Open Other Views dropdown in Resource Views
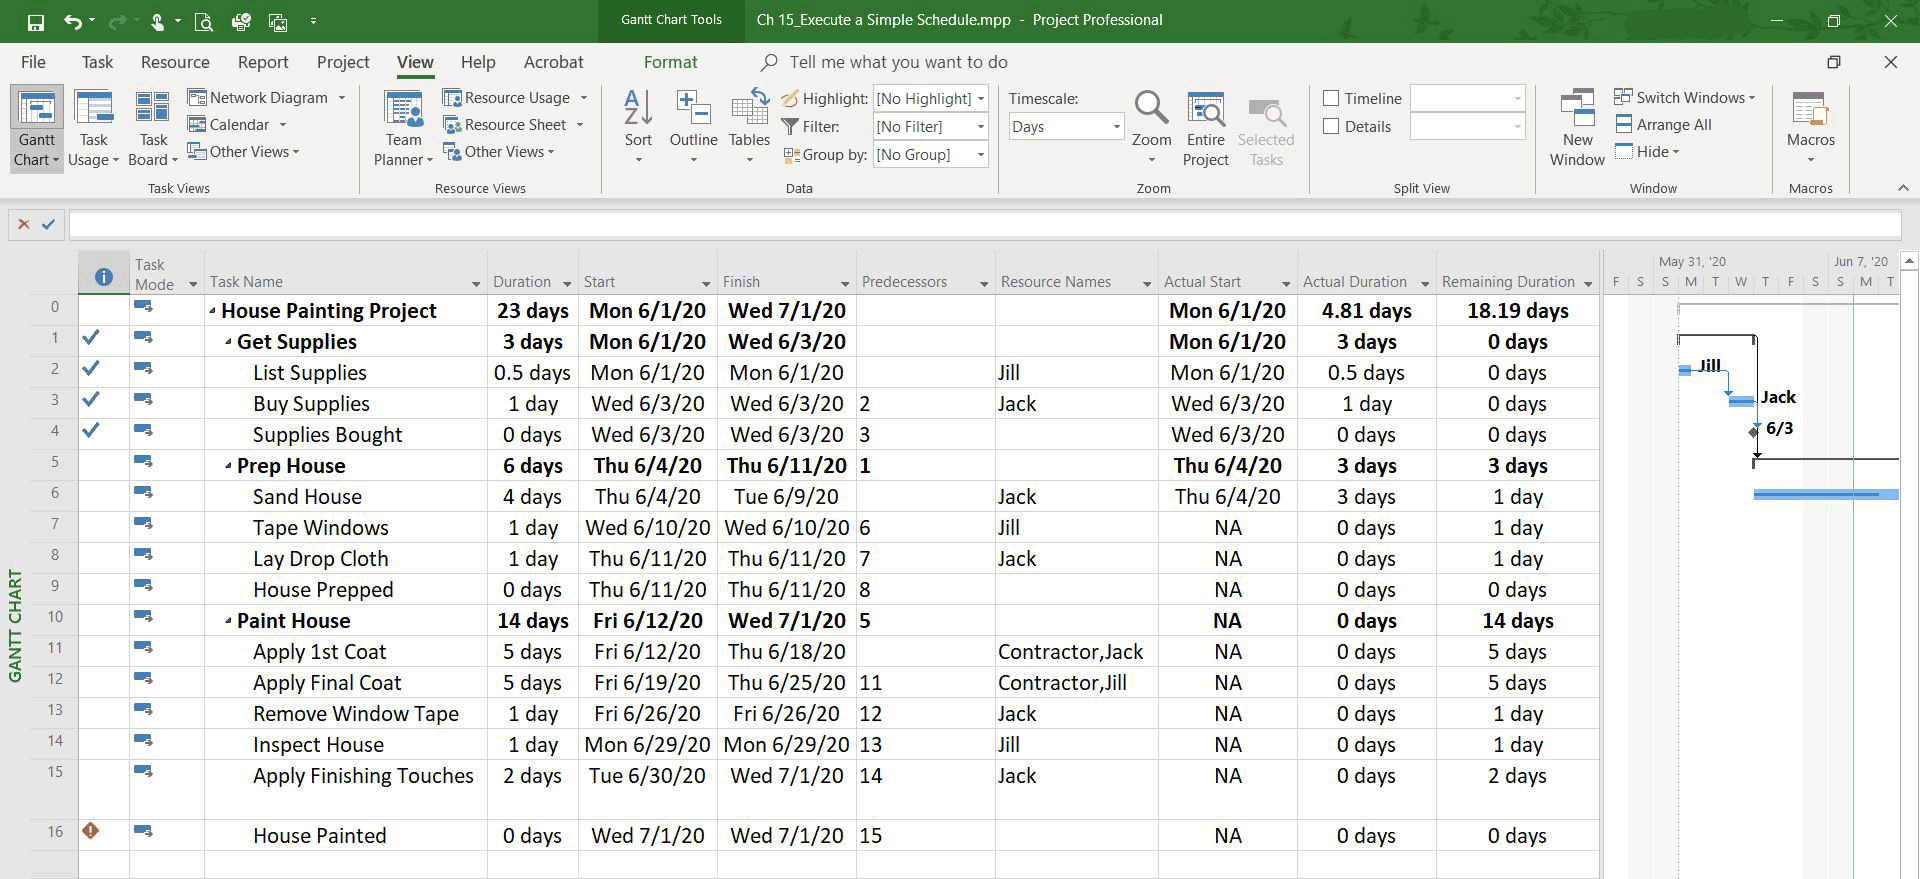 [499, 152]
